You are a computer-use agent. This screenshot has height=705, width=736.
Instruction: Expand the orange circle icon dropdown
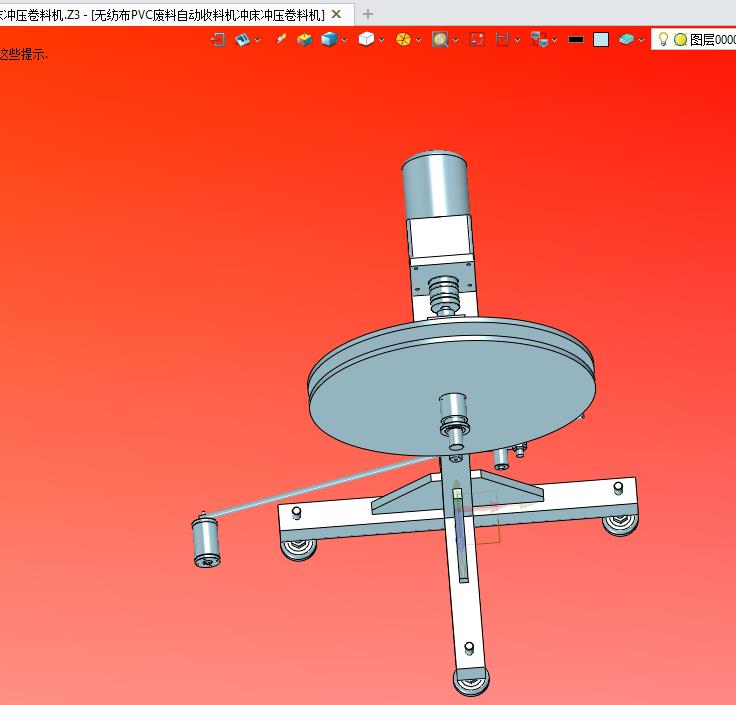418,40
